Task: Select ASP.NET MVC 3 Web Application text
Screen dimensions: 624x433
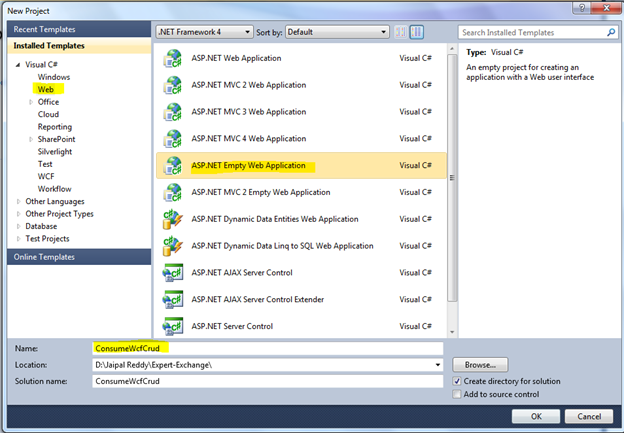Action: tap(249, 112)
